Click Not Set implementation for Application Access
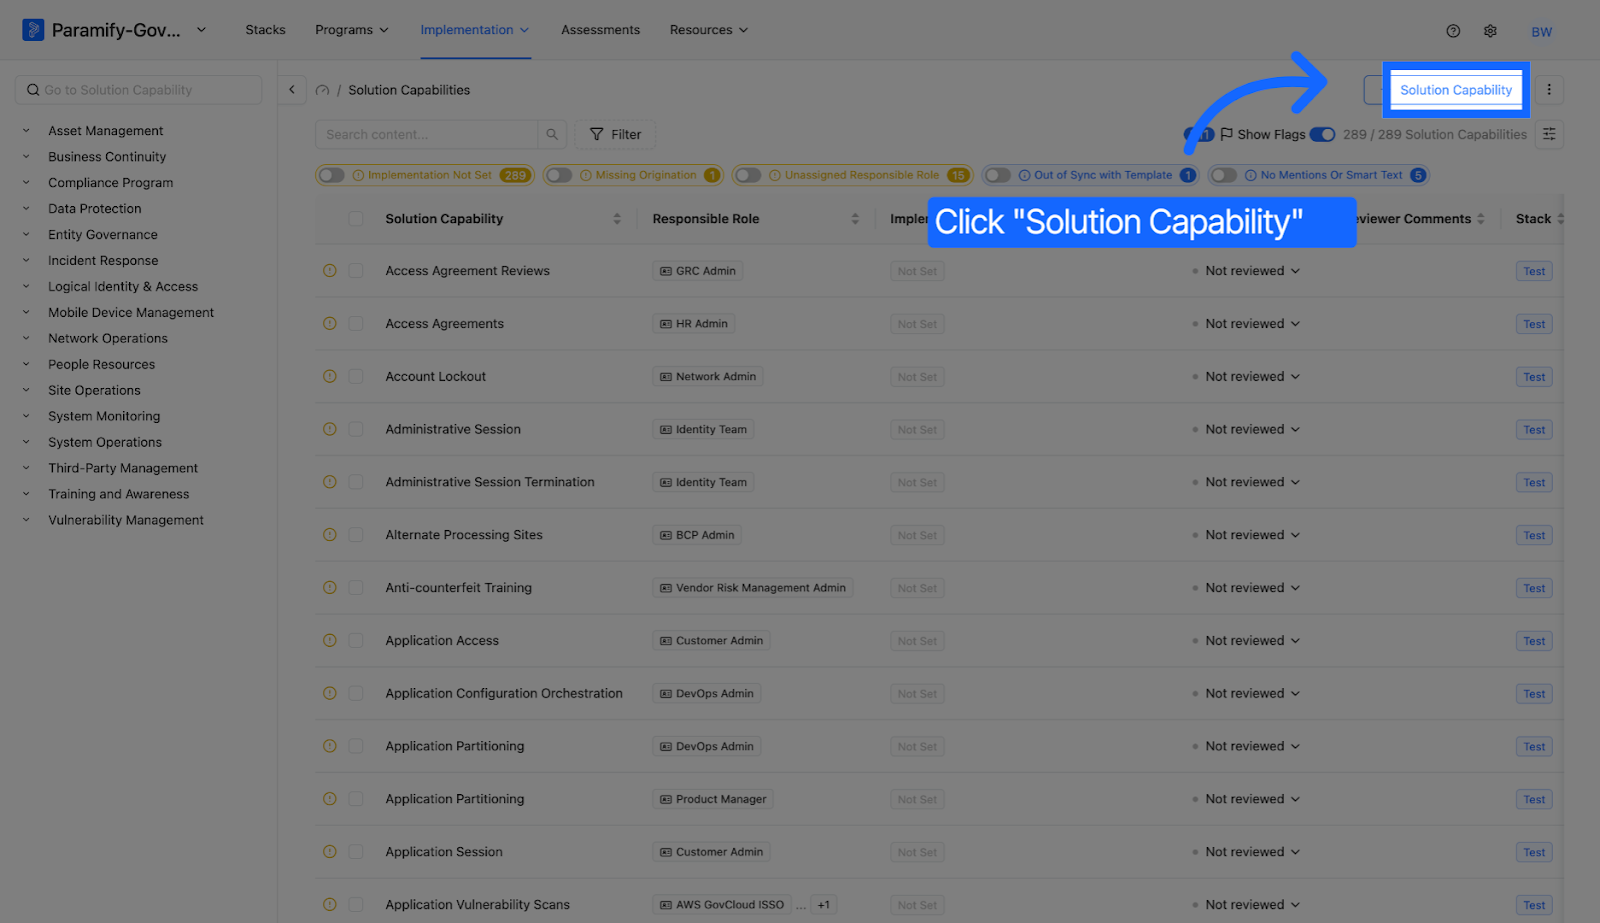Image resolution: width=1600 pixels, height=923 pixels. pos(917,641)
